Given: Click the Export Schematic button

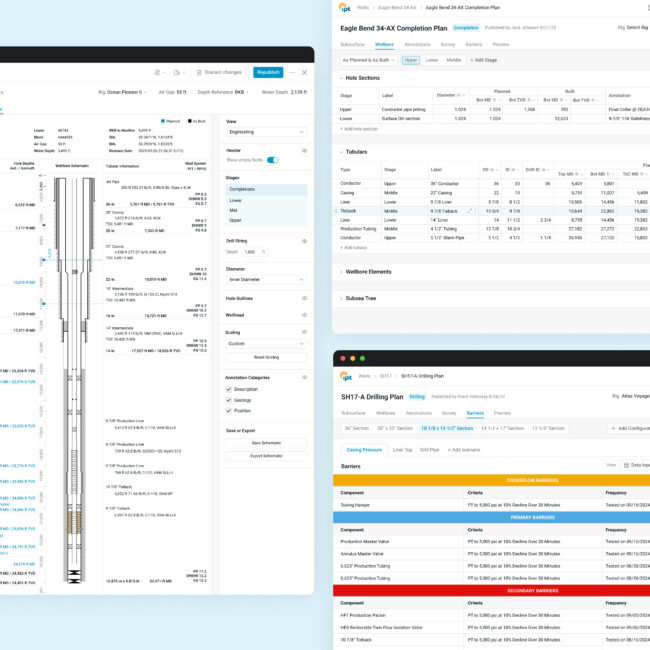Looking at the screenshot, I should pos(264,455).
